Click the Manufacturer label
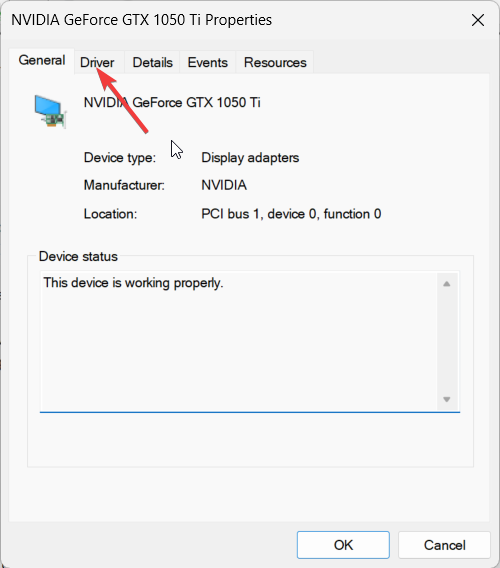This screenshot has height=568, width=500. 124,185
